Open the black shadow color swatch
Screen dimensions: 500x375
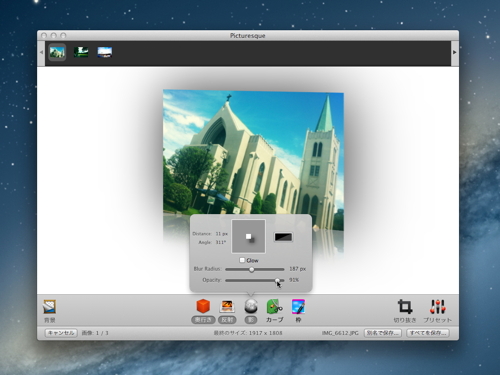[283, 237]
